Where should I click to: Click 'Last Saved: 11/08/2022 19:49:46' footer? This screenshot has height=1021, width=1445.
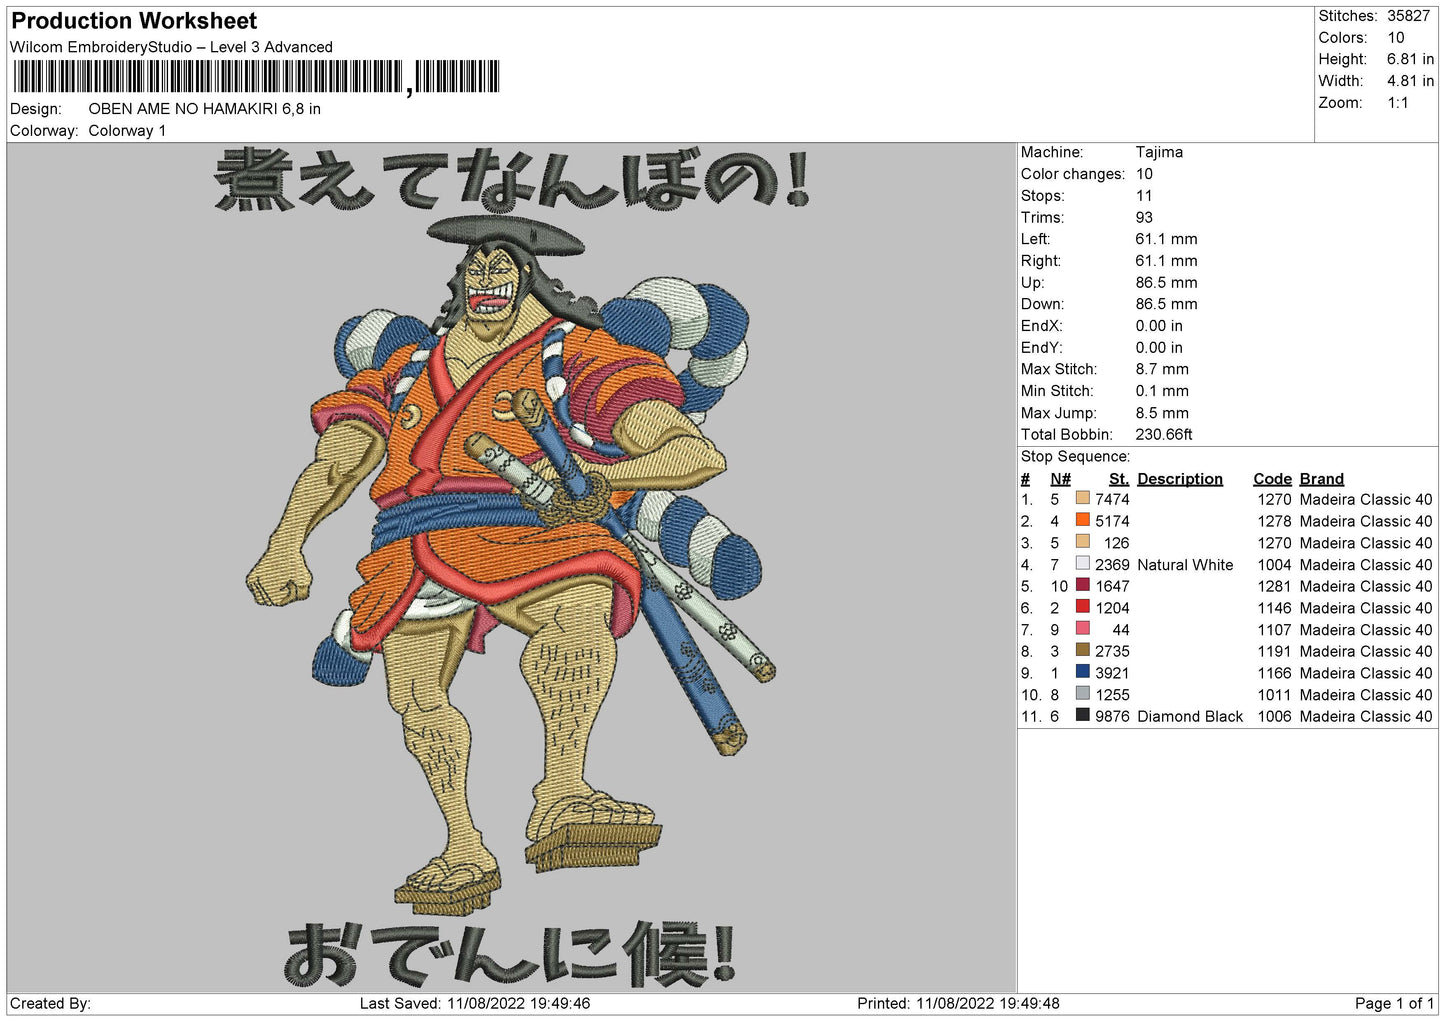[475, 1003]
